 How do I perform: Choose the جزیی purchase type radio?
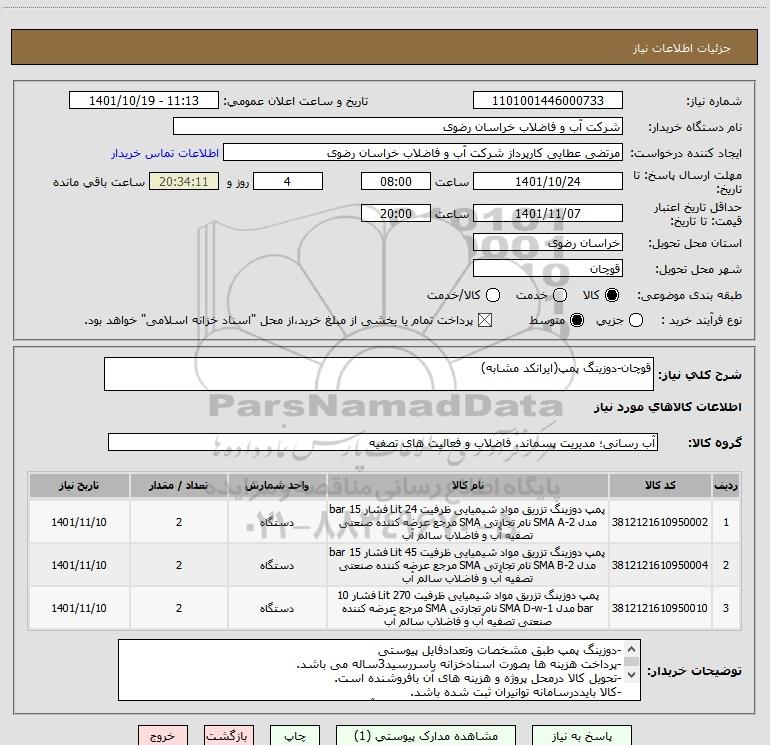click(x=635, y=320)
